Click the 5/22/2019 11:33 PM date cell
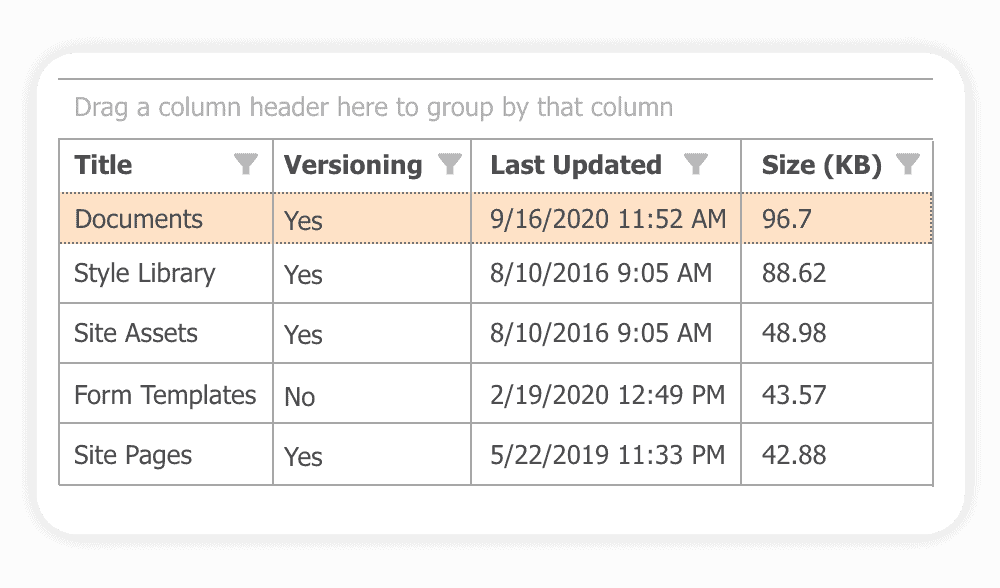Viewport: 1000px width, 588px height. point(608,456)
